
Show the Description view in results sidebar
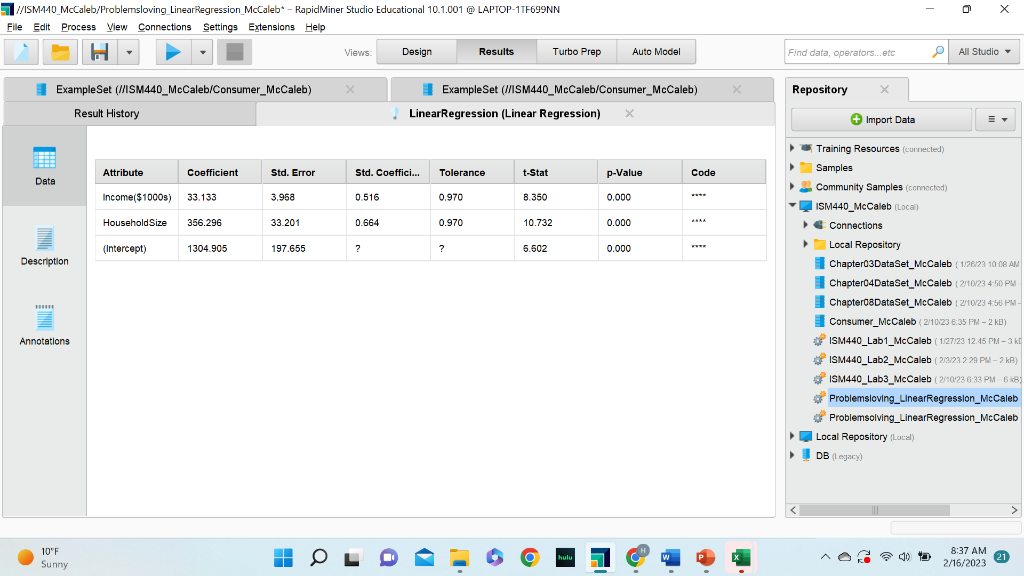coord(44,246)
